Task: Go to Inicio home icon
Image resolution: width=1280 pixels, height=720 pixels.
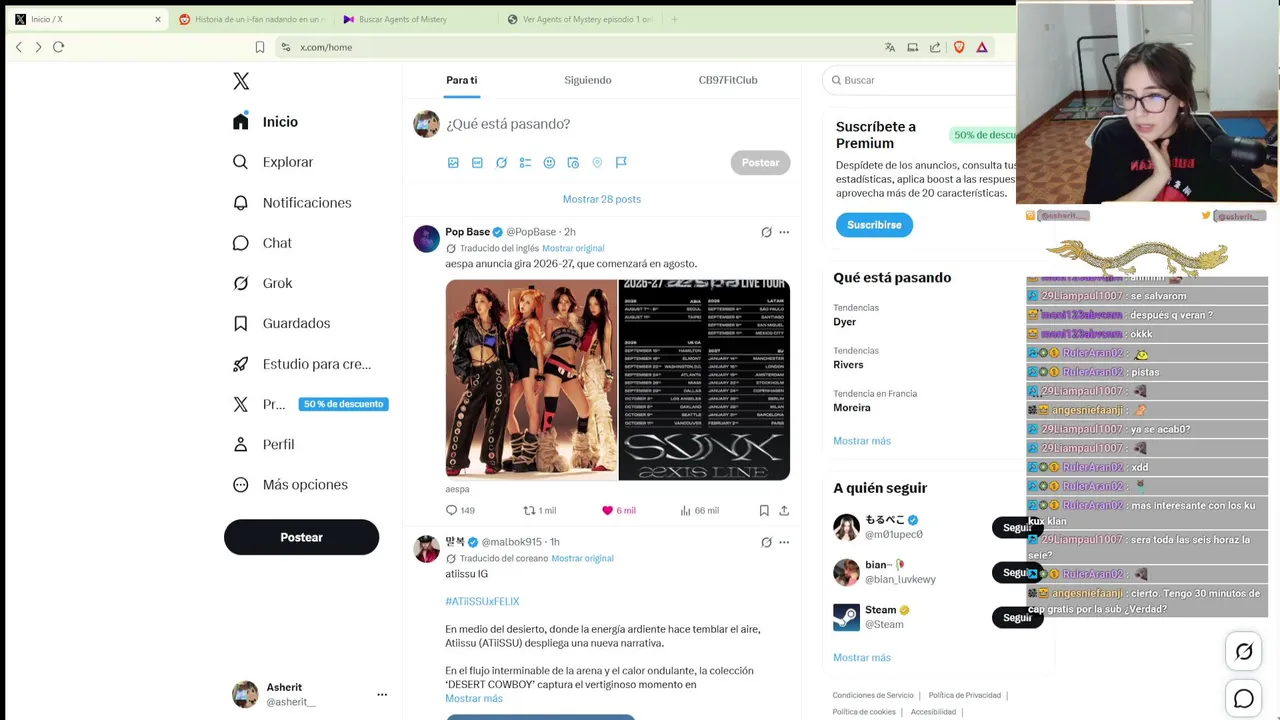Action: 241,121
